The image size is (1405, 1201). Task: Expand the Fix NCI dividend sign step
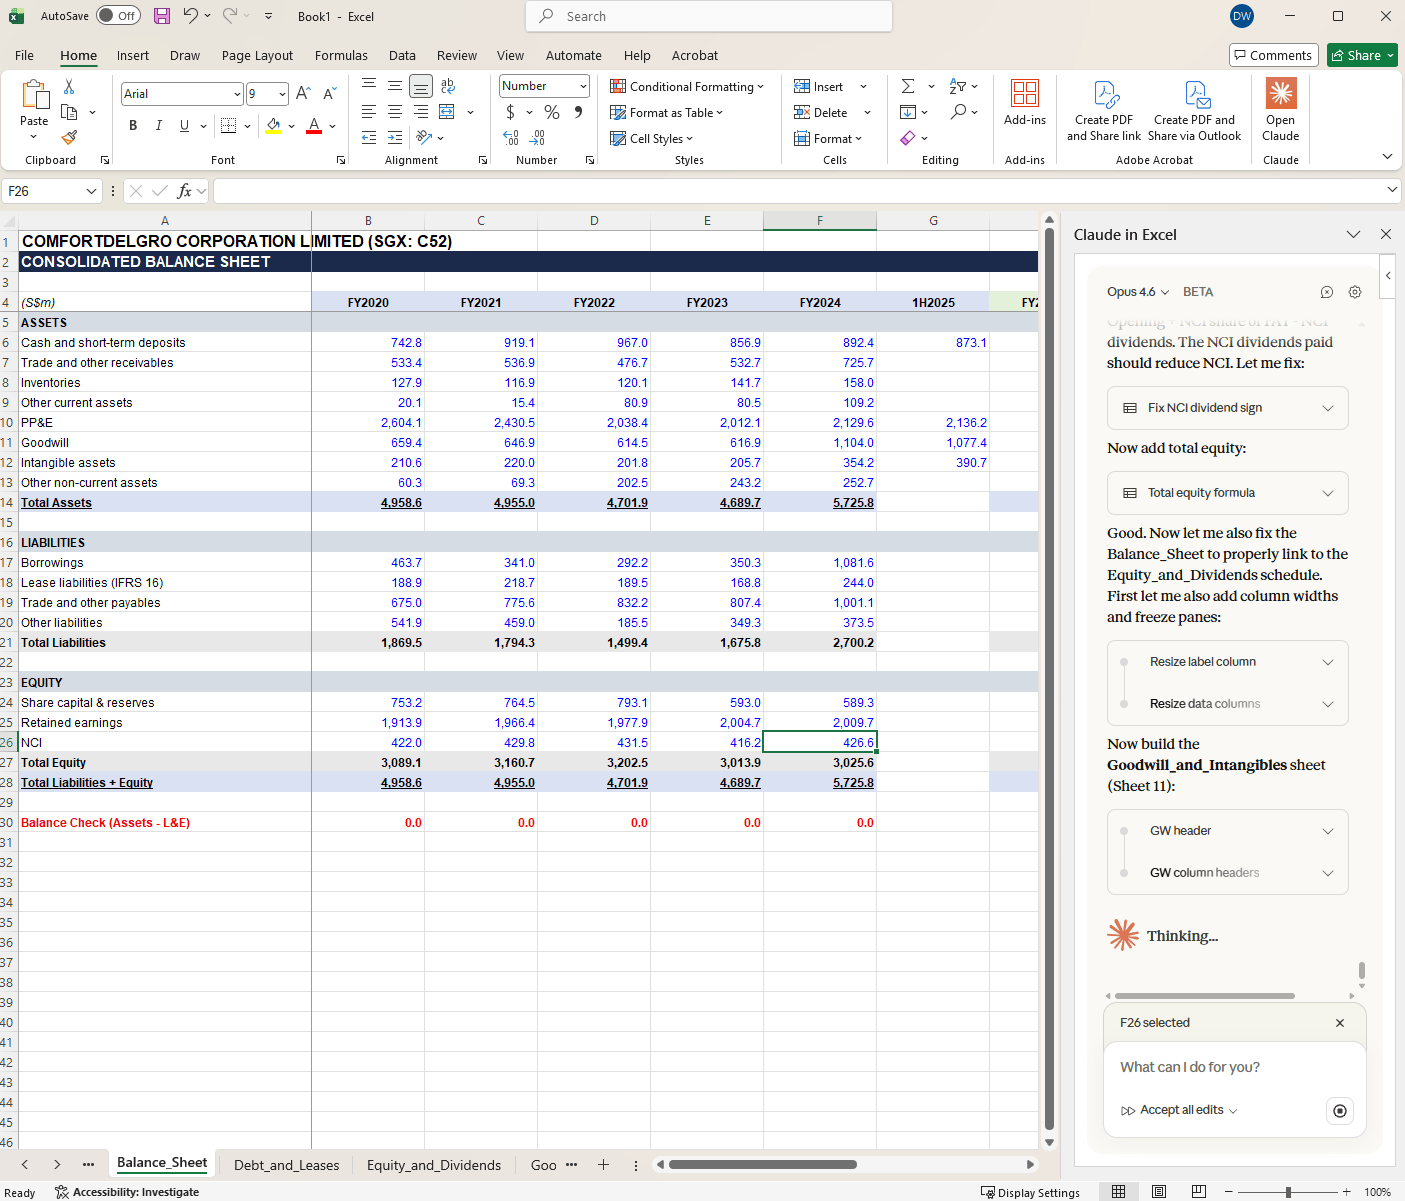click(x=1228, y=408)
